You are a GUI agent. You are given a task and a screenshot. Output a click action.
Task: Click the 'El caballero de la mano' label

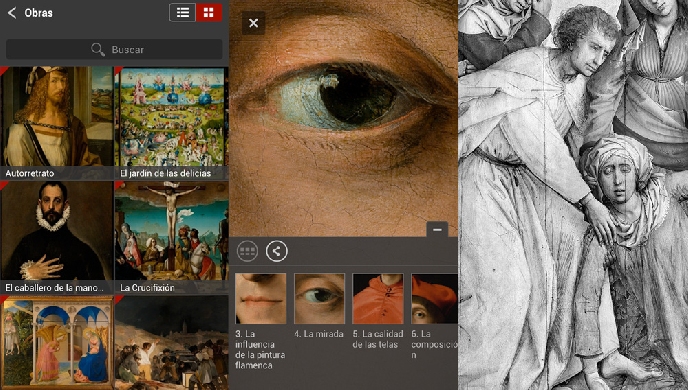tap(54, 288)
